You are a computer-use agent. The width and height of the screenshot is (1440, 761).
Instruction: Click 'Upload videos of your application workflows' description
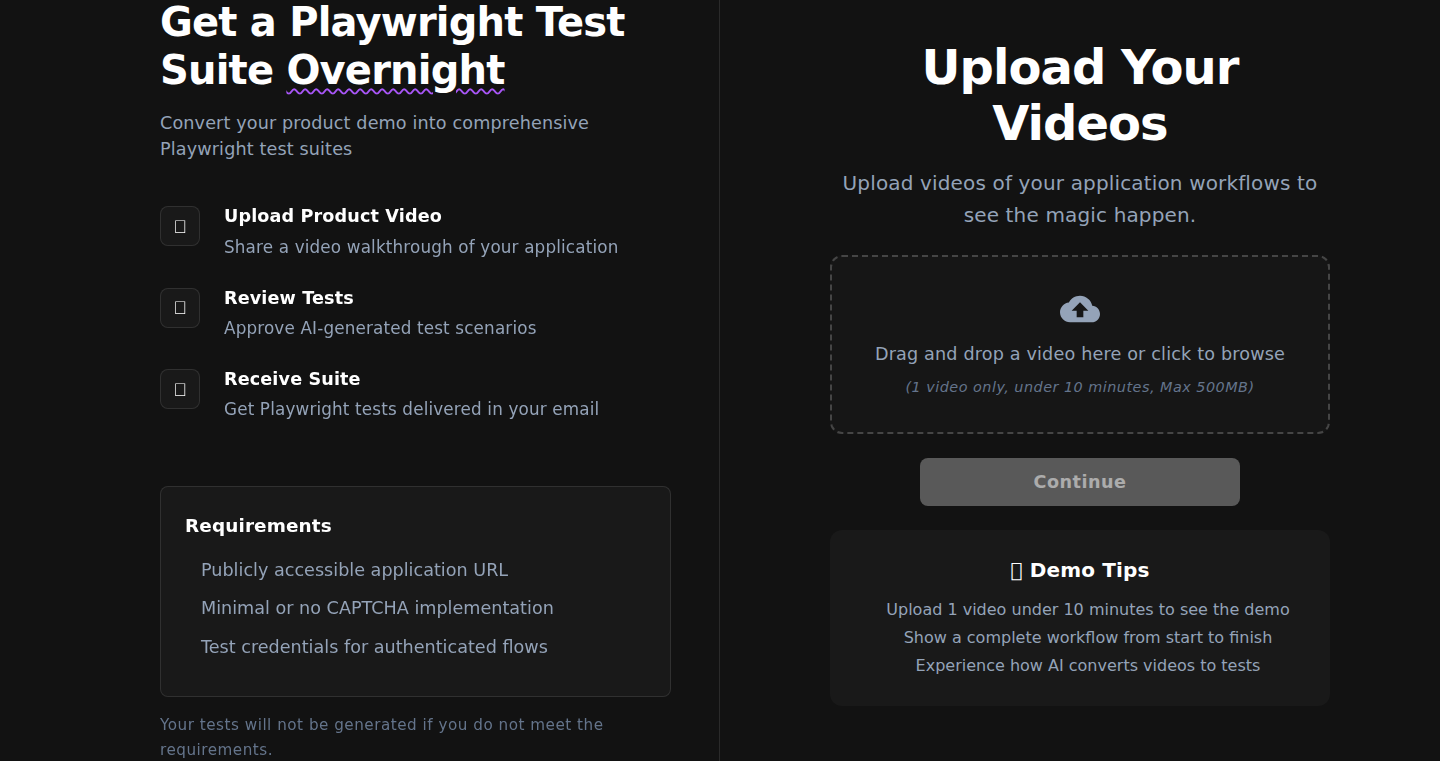tap(1080, 199)
